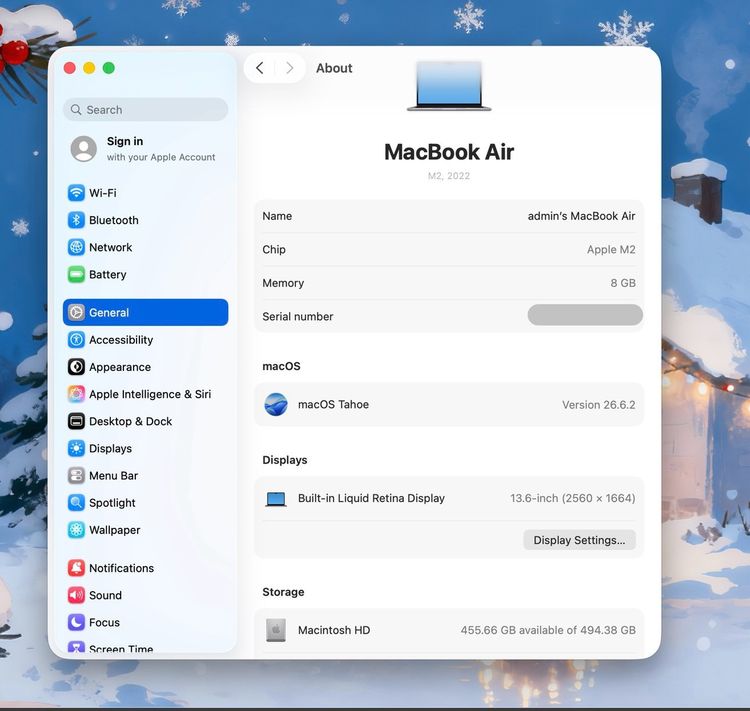
Task: Select the Sound speaker icon
Action: coord(76,595)
